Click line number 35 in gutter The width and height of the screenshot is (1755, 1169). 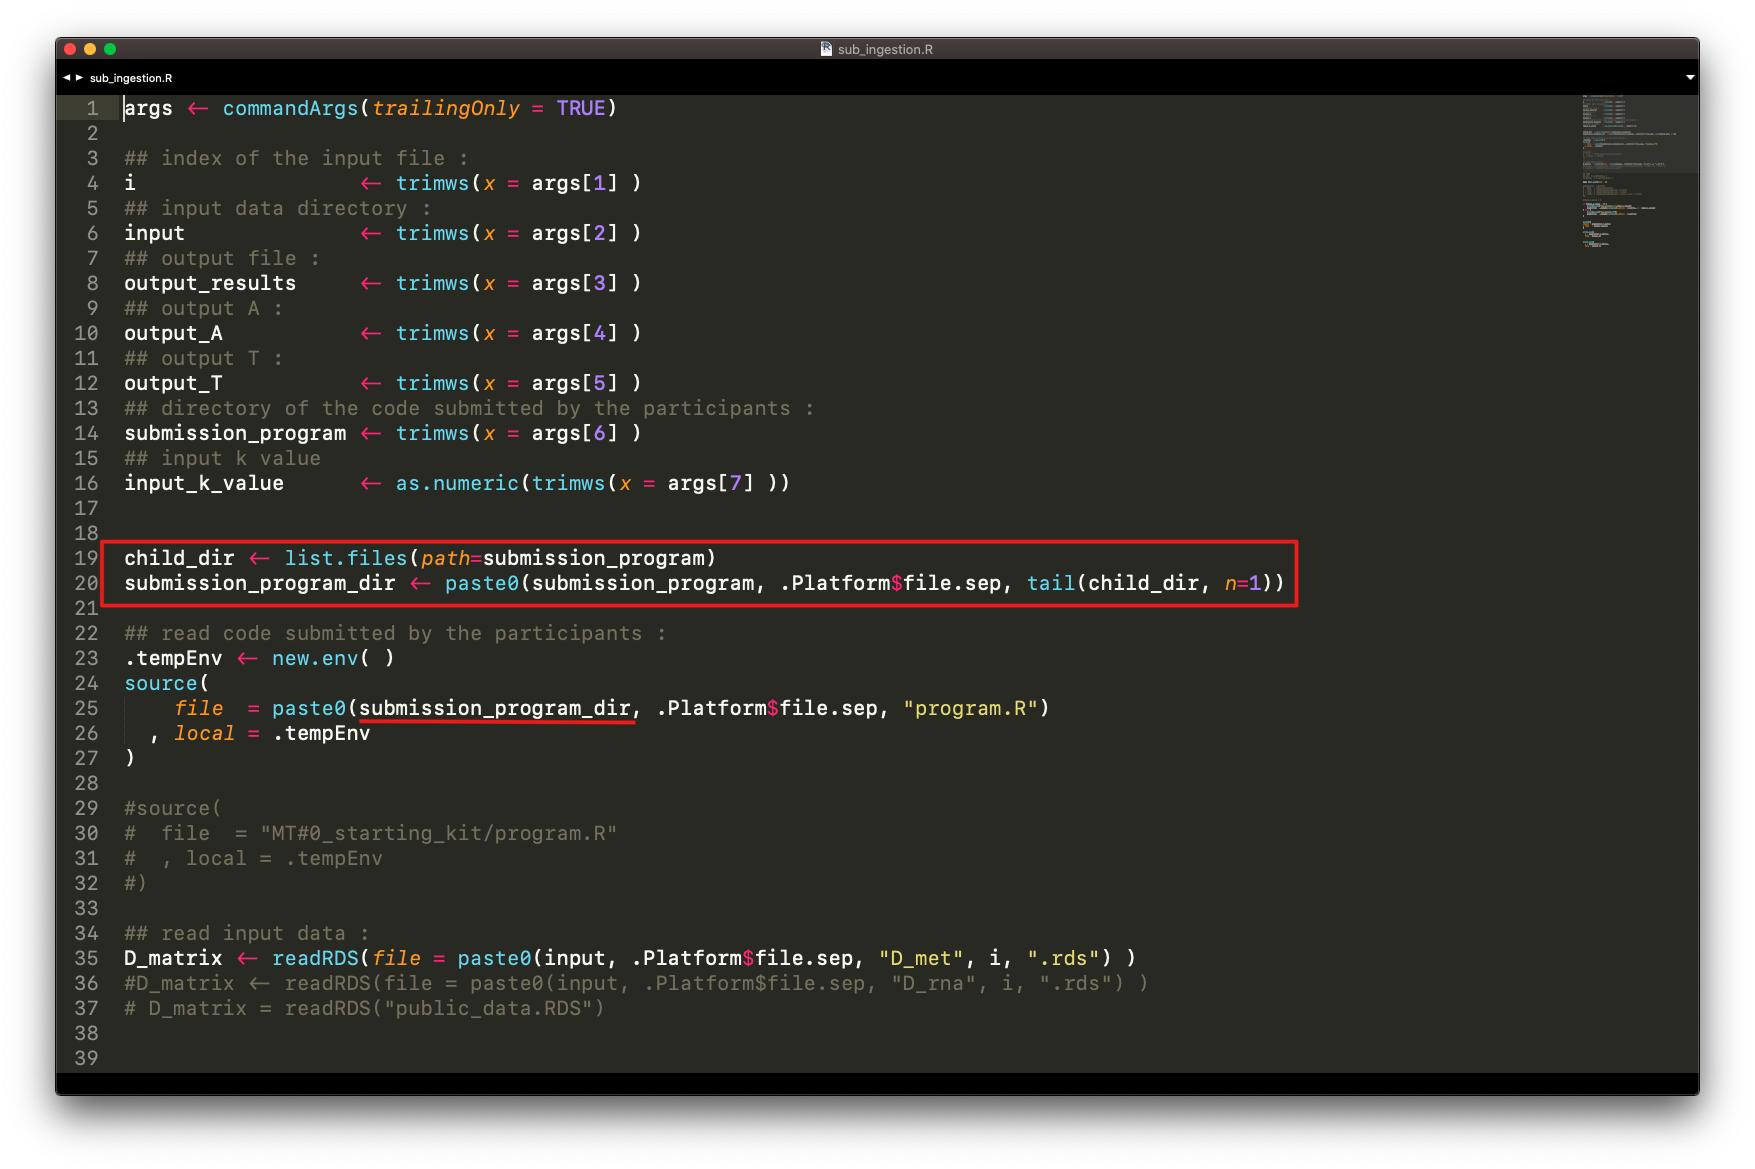pyautogui.click(x=86, y=958)
